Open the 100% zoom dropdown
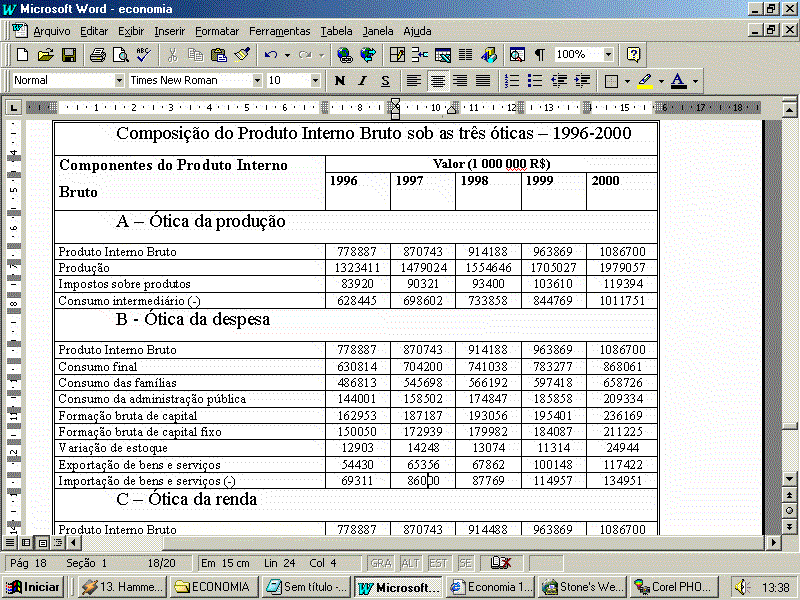 click(608, 55)
